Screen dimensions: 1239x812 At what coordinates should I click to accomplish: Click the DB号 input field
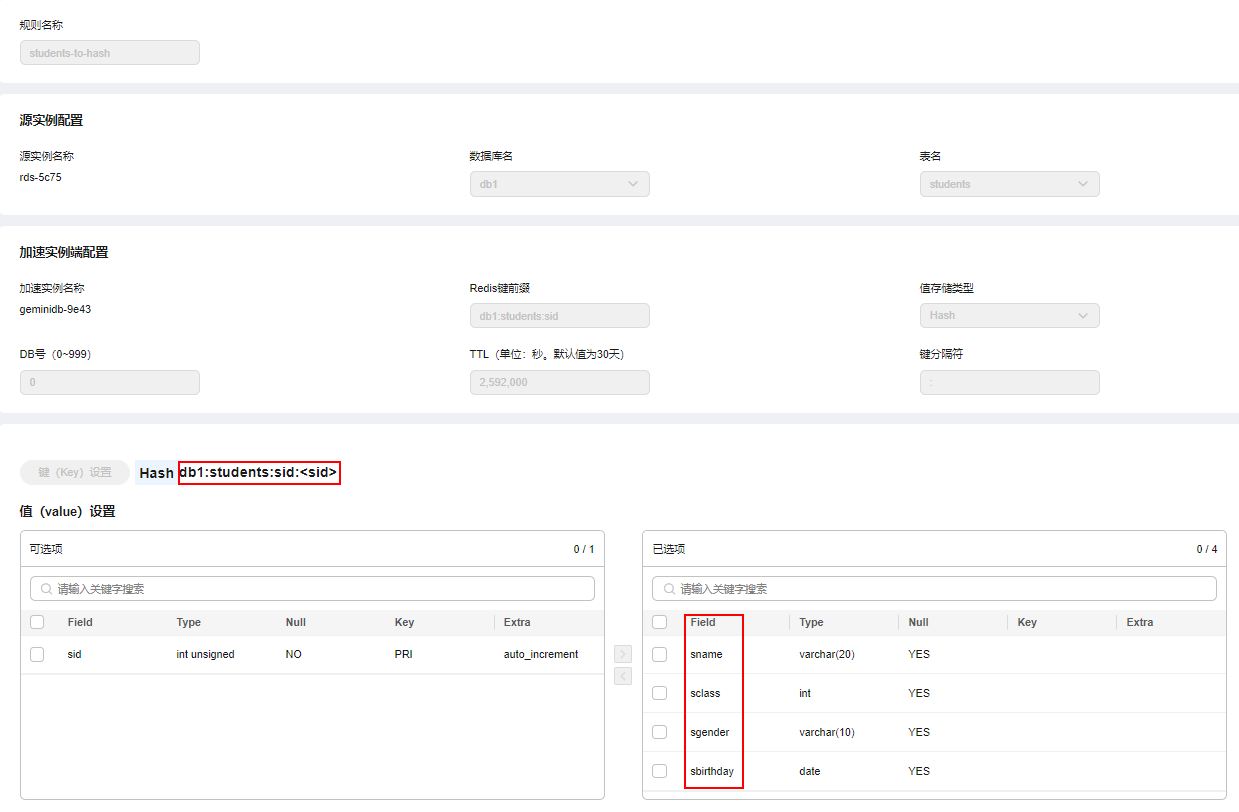coord(109,382)
